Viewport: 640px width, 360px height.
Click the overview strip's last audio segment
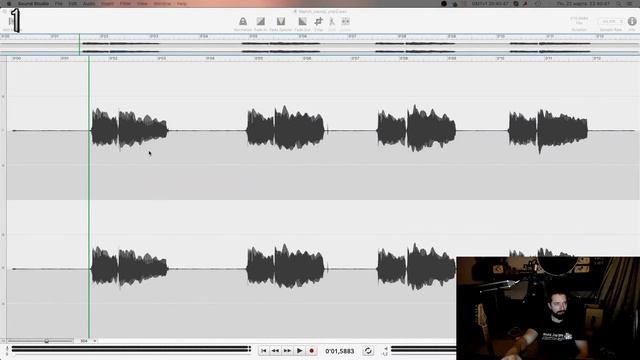[550, 47]
